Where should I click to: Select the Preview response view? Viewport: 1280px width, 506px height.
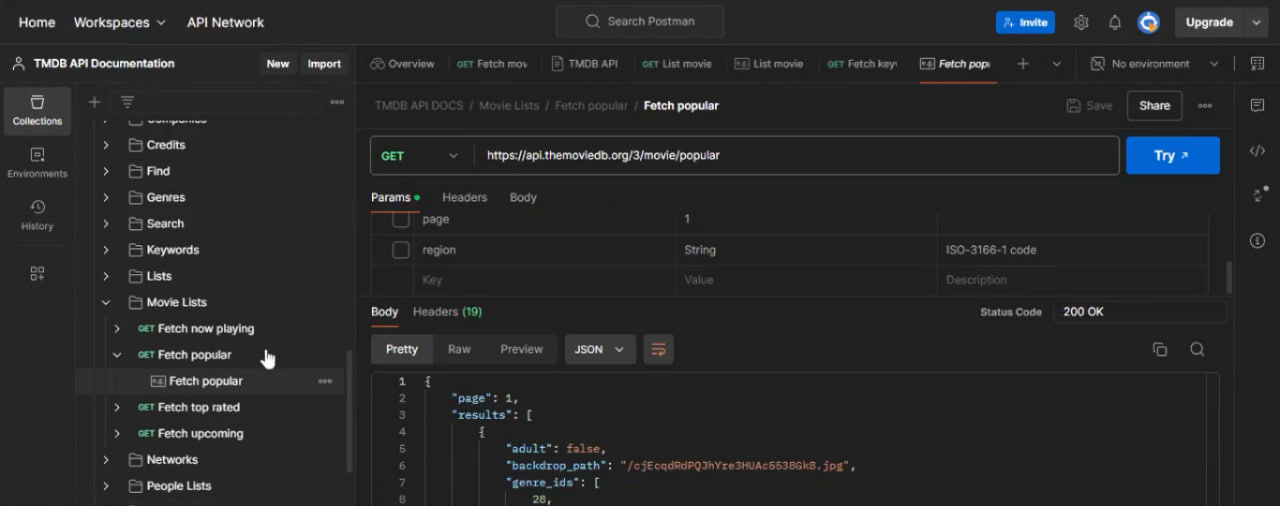pyautogui.click(x=521, y=349)
